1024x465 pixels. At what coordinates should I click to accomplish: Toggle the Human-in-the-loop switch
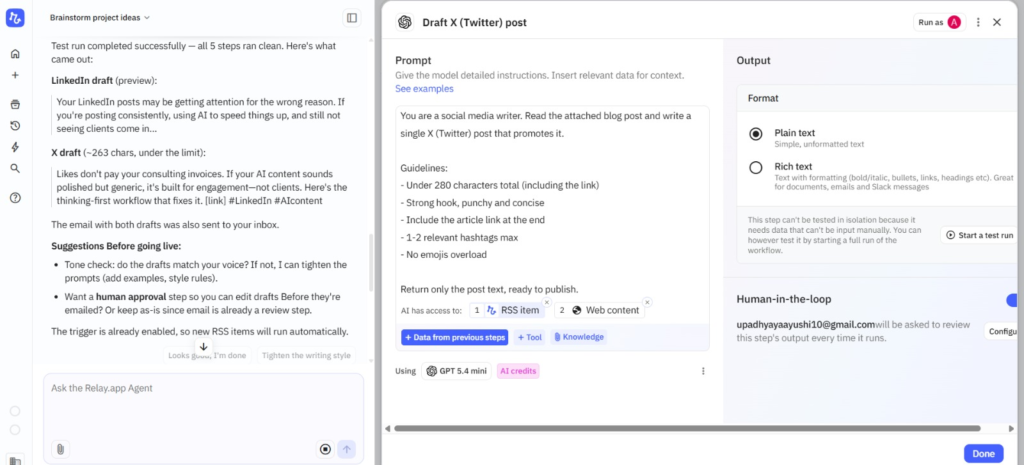1014,300
